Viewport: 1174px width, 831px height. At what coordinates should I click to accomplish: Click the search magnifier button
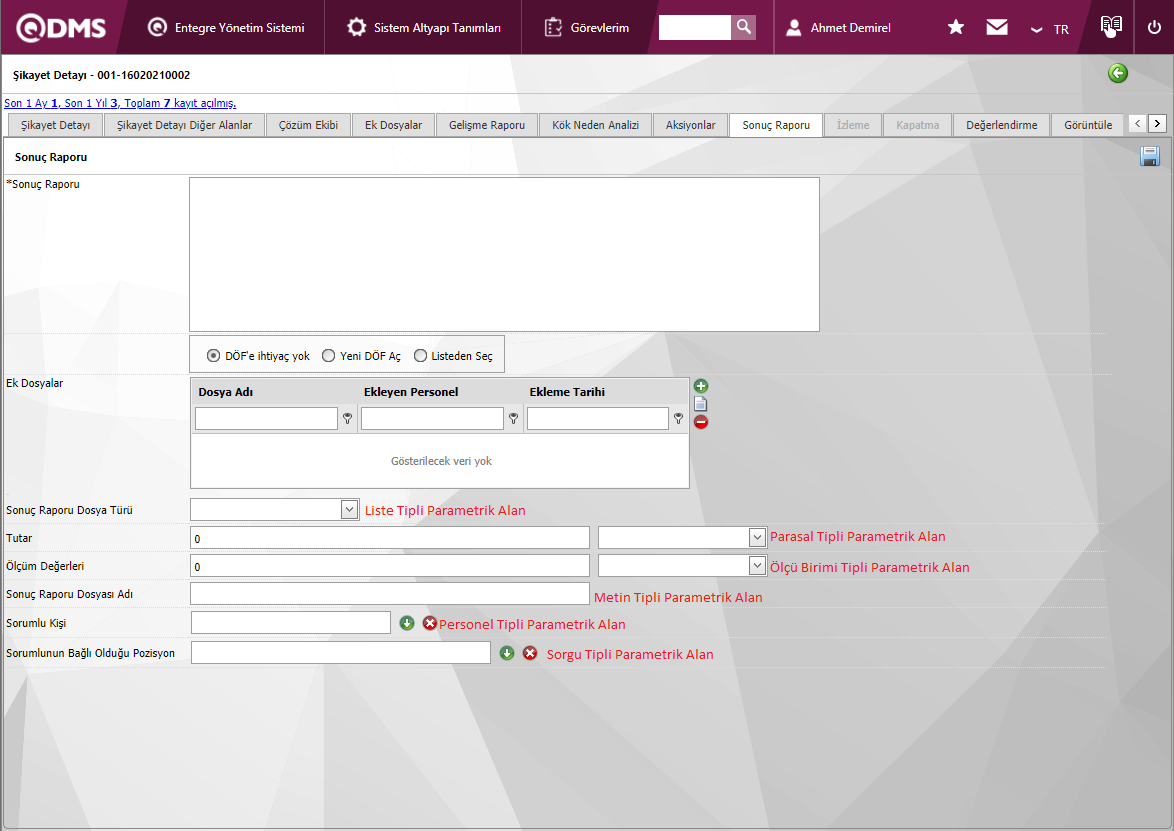click(743, 27)
